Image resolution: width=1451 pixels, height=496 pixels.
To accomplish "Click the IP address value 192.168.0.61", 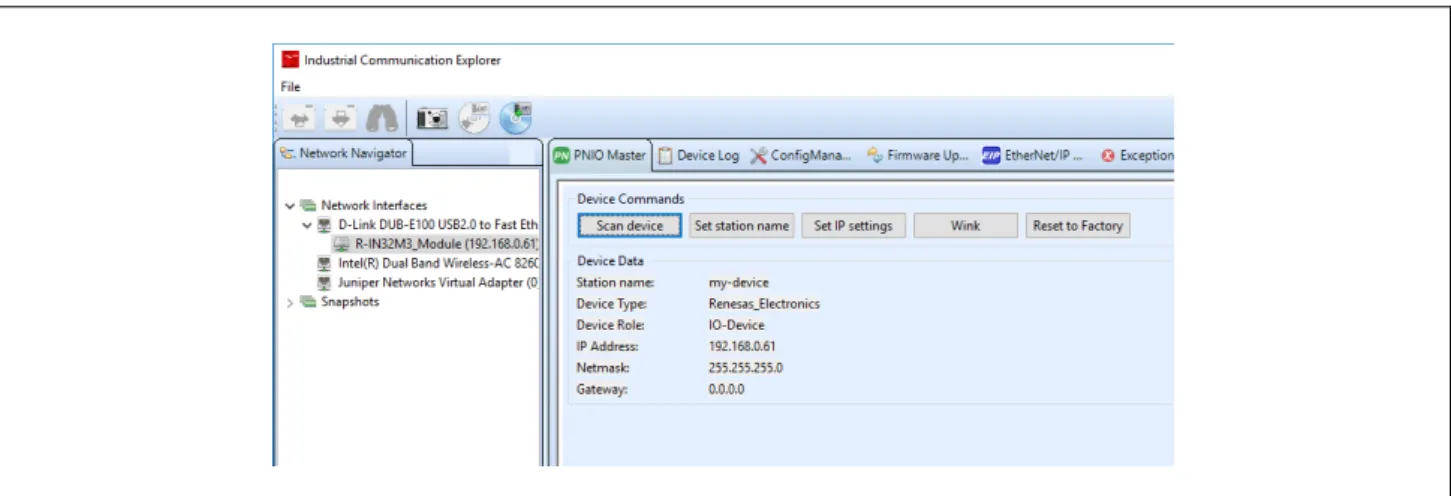I will point(742,346).
